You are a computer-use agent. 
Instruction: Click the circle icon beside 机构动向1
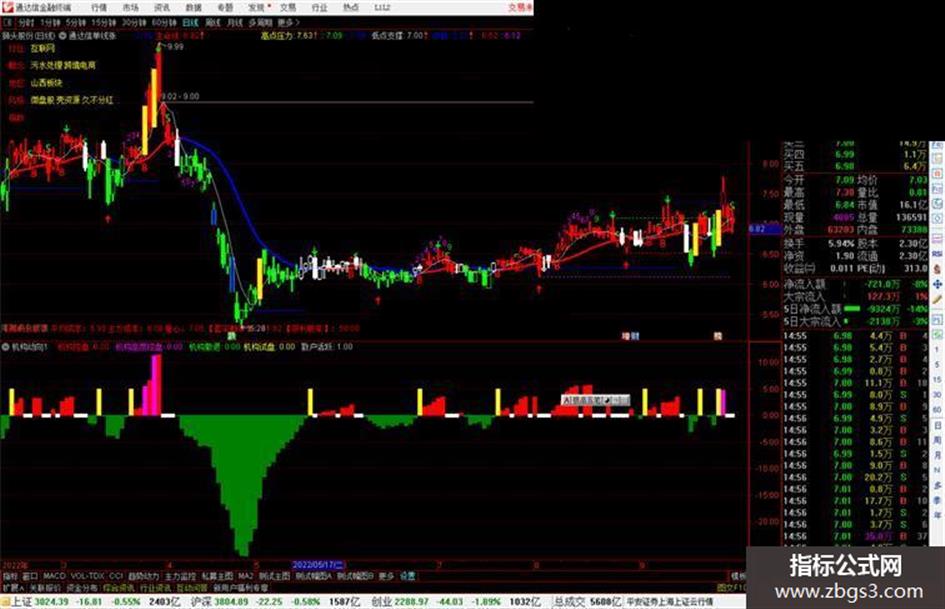tap(5, 347)
